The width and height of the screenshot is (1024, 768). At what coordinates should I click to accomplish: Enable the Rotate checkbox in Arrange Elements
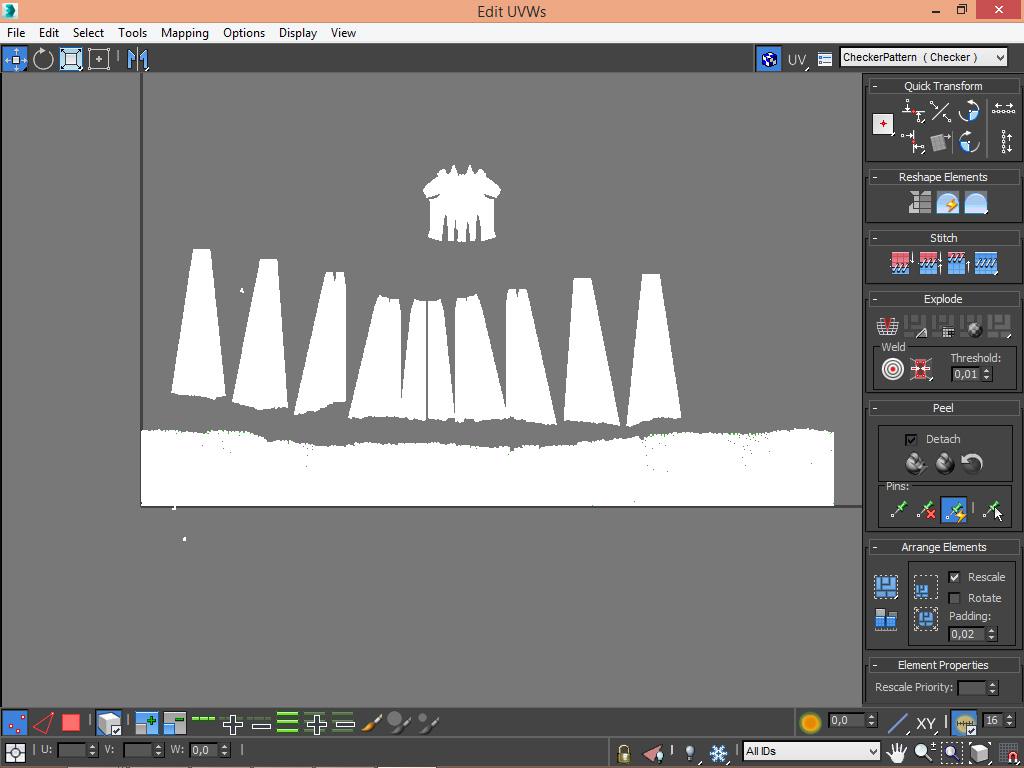954,598
